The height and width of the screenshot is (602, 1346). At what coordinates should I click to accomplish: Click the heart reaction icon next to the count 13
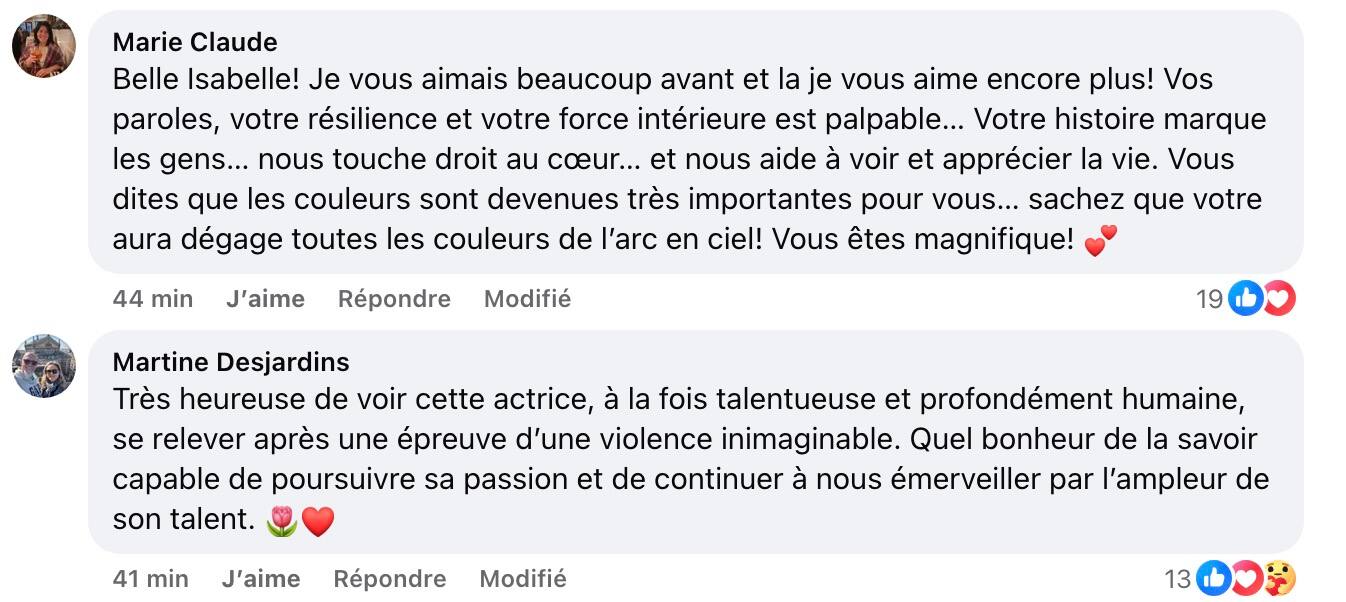[1244, 578]
